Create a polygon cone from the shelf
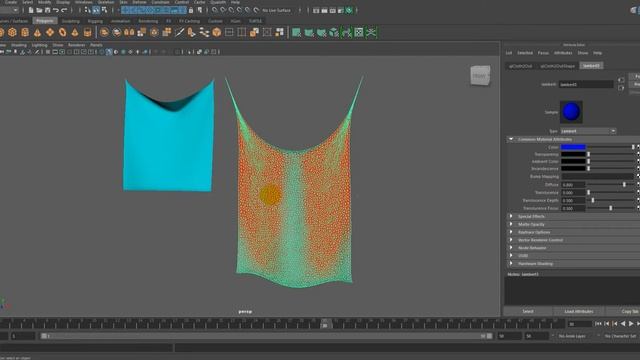The image size is (640, 360). (38, 32)
